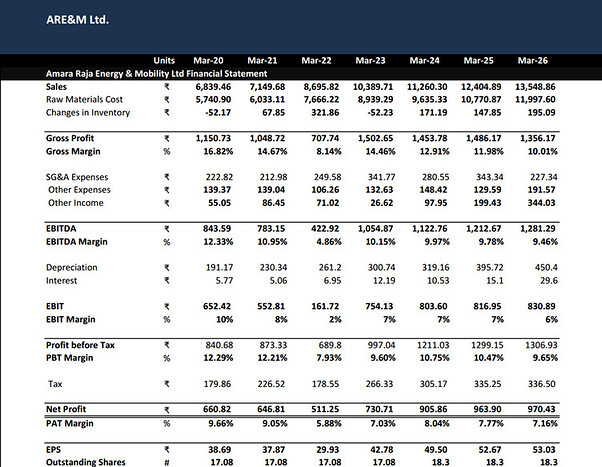Click EBITDA value 843.59
The width and height of the screenshot is (602, 467).
217,229
